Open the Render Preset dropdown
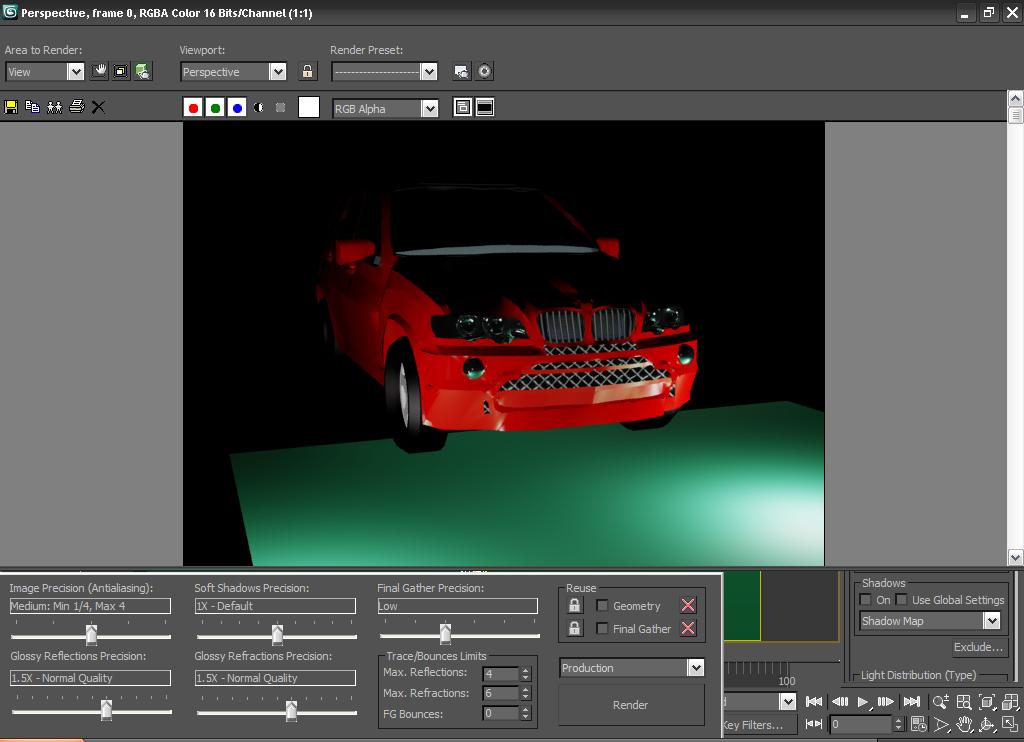 385,72
